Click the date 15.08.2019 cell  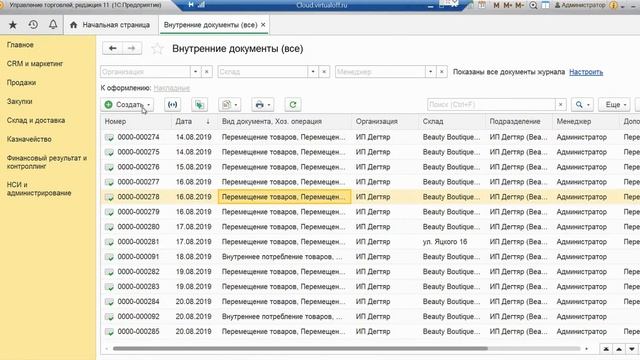193,167
